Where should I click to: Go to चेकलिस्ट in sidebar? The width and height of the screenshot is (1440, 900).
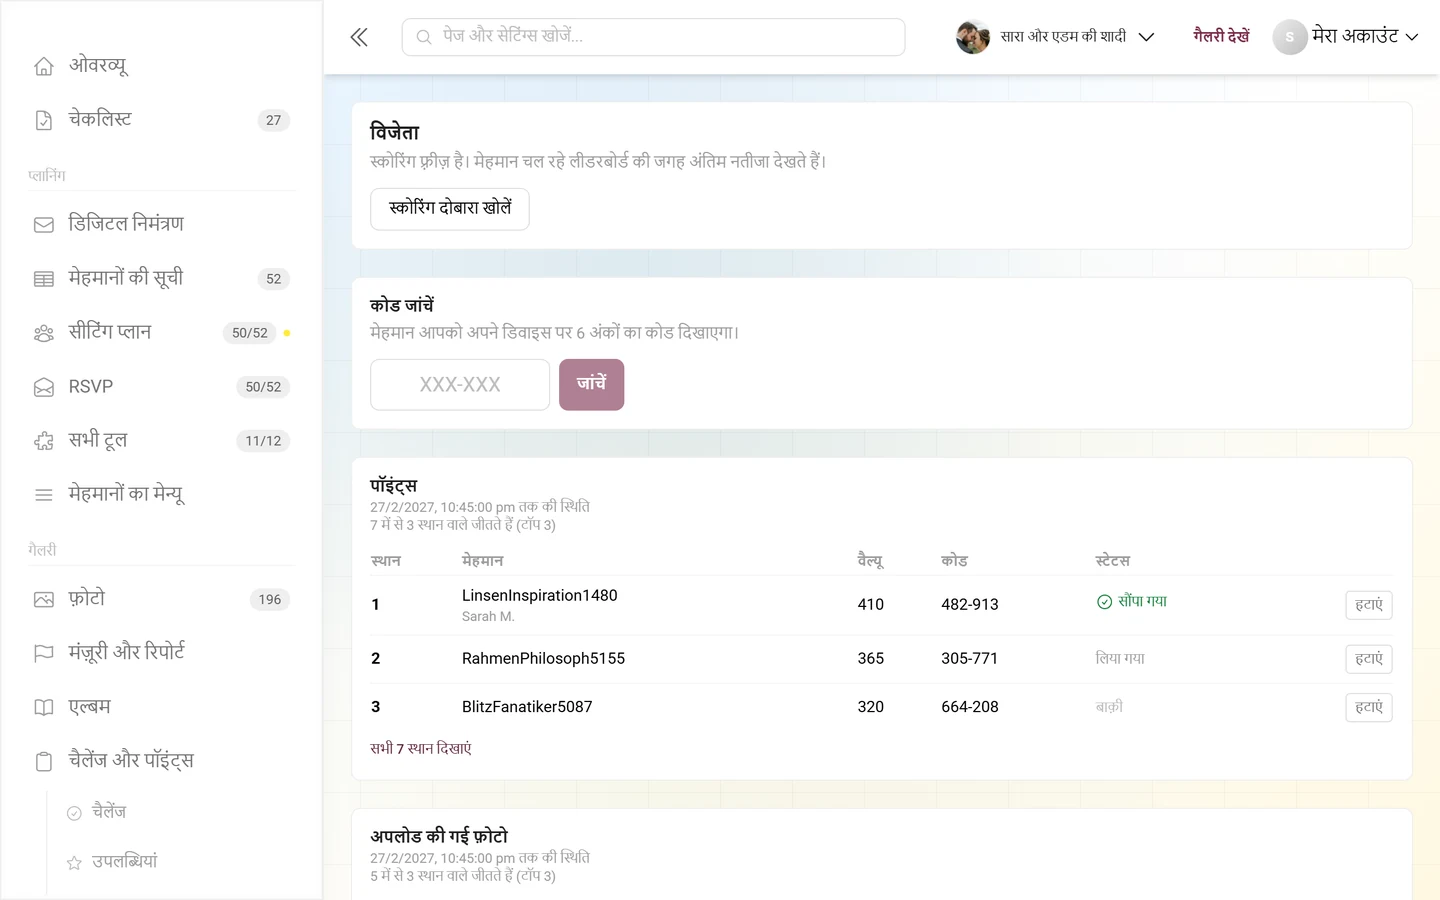(x=160, y=120)
